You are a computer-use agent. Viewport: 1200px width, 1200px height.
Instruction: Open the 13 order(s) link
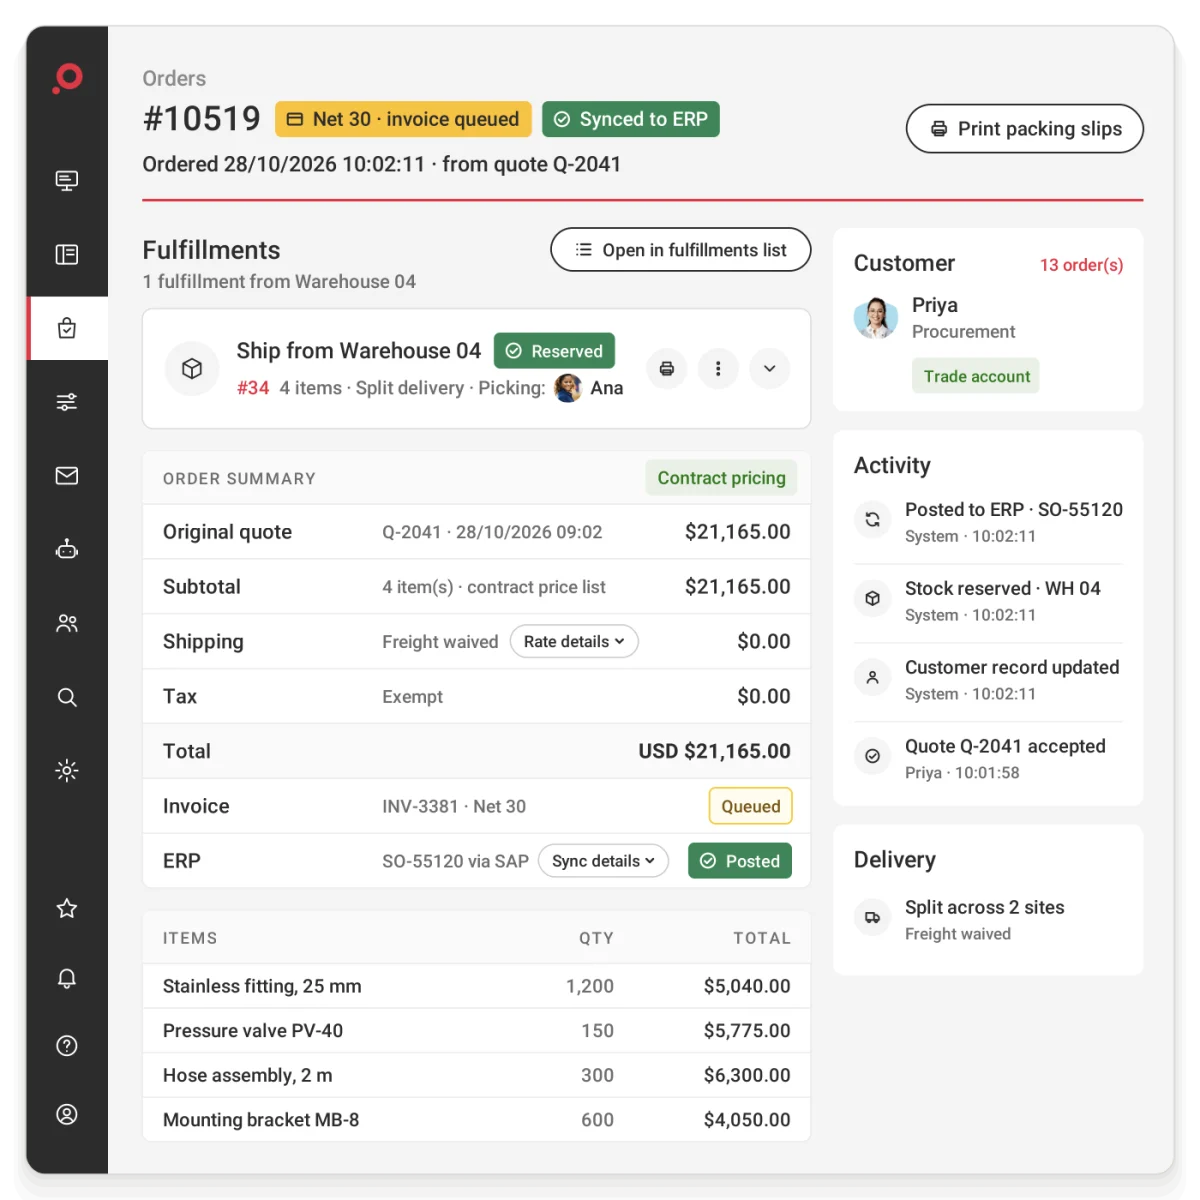[x=1081, y=265]
